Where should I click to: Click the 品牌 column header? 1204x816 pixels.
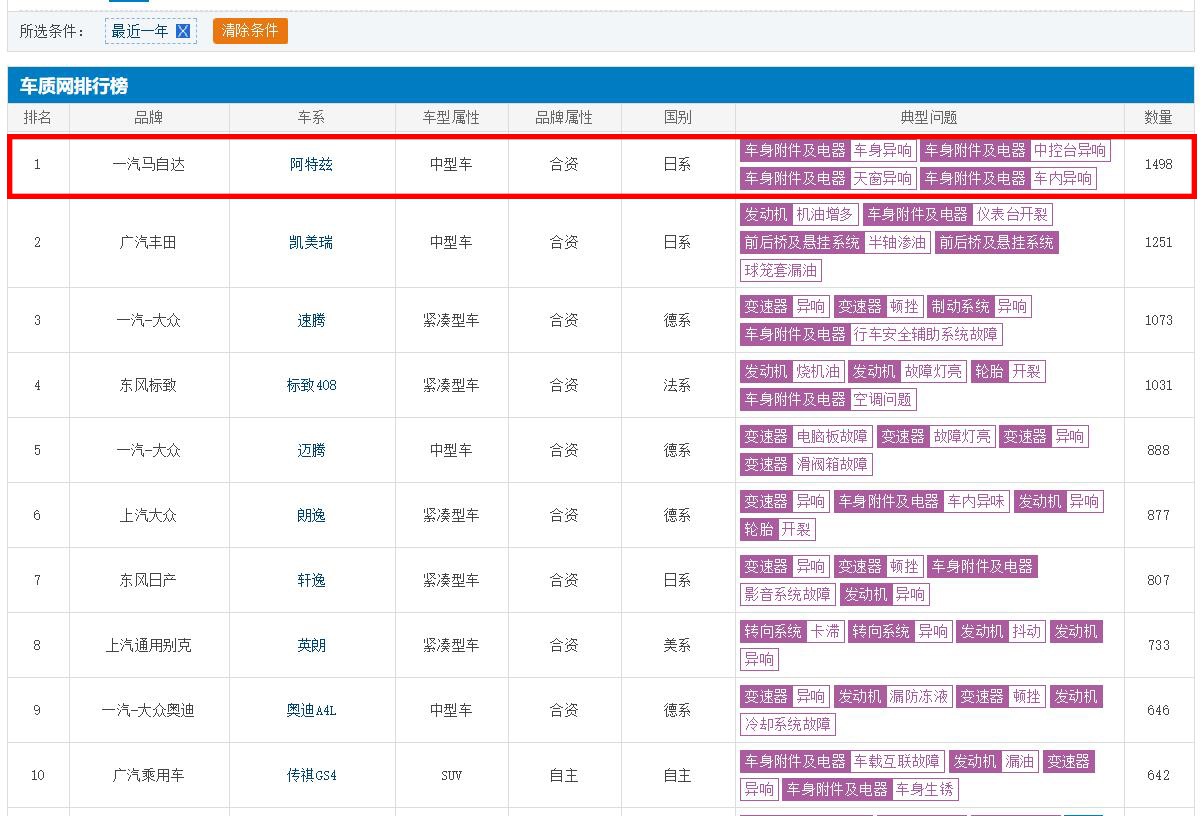149,117
